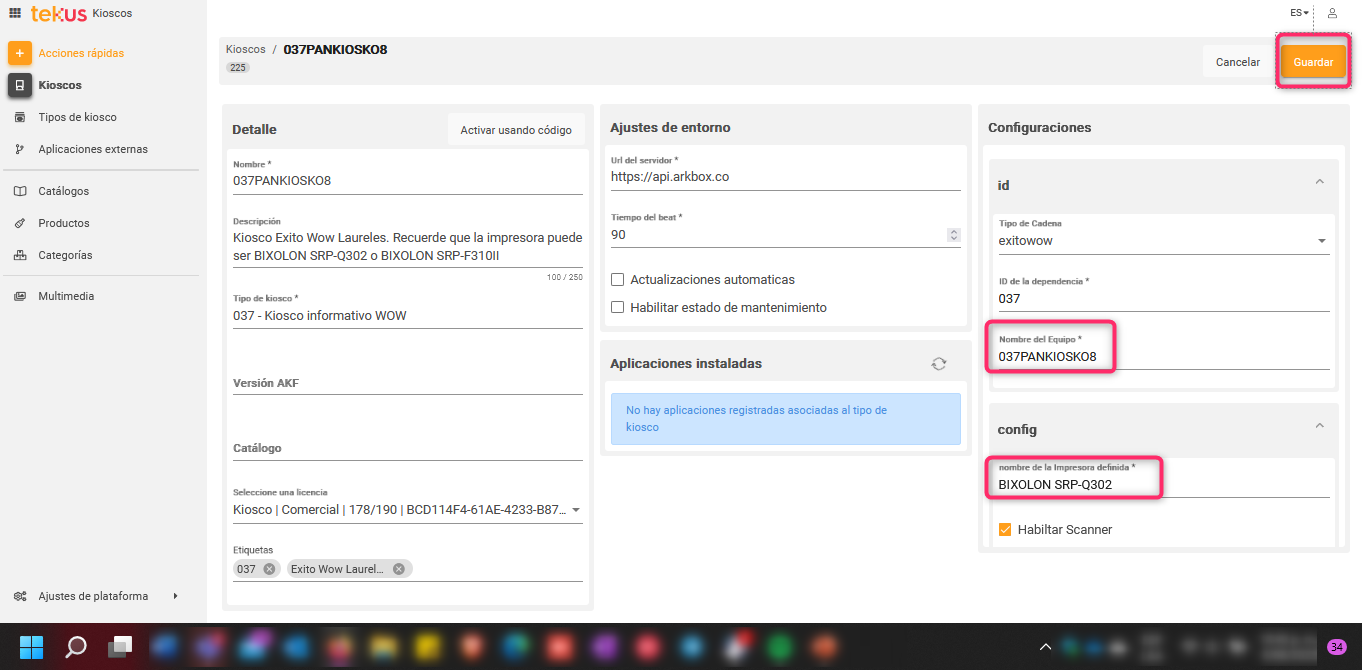Click the Url del servidor field

(784, 177)
